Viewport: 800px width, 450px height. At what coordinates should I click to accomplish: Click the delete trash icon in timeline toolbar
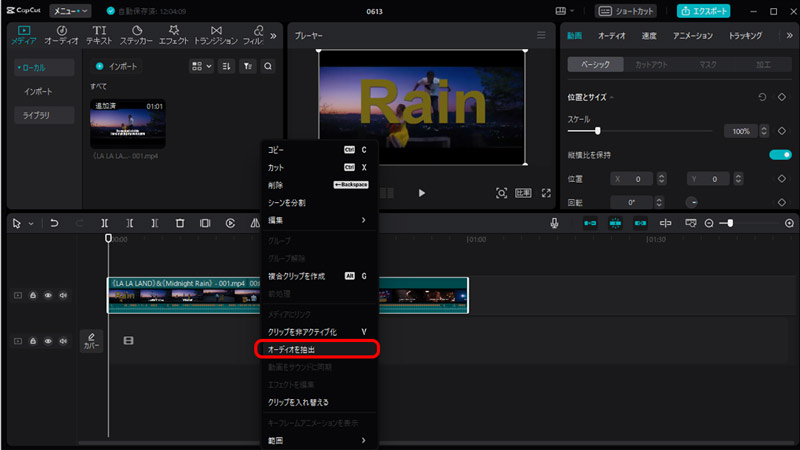pyautogui.click(x=179, y=223)
